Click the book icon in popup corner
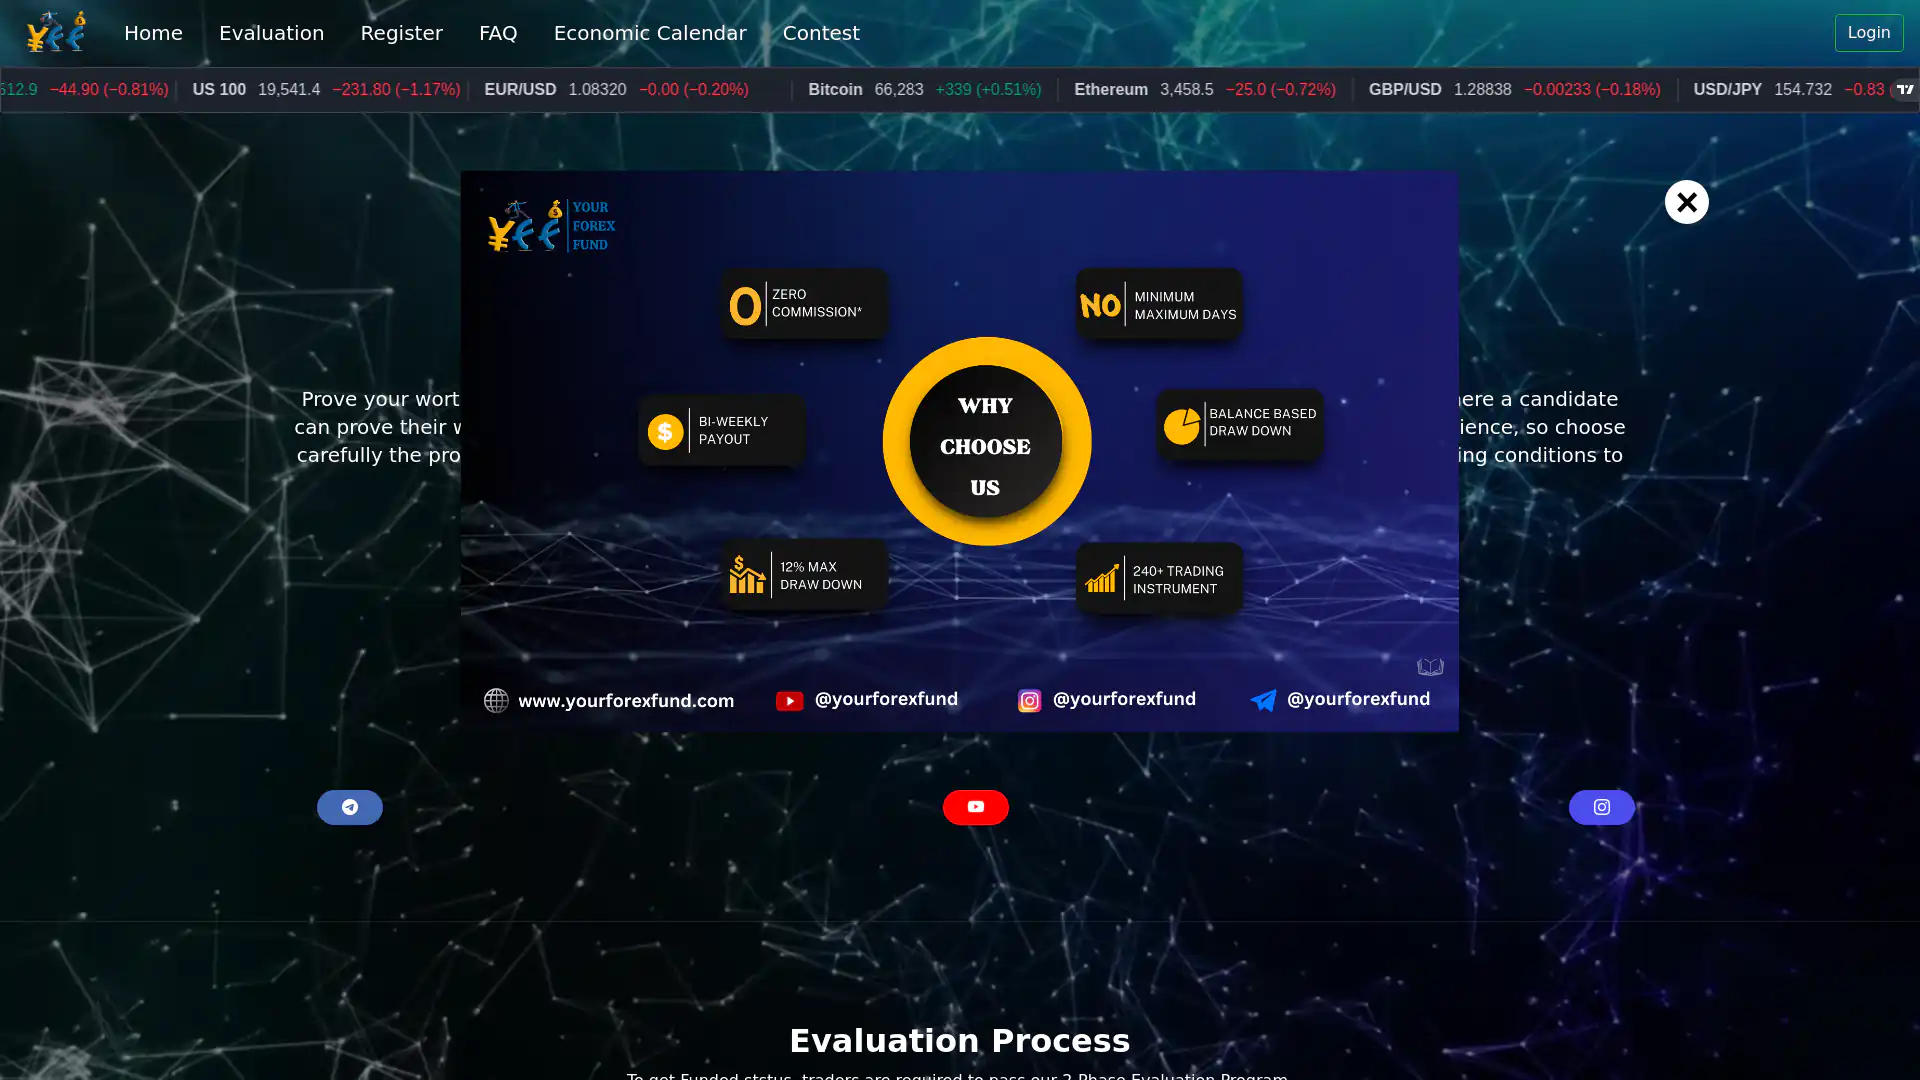 pos(1430,667)
